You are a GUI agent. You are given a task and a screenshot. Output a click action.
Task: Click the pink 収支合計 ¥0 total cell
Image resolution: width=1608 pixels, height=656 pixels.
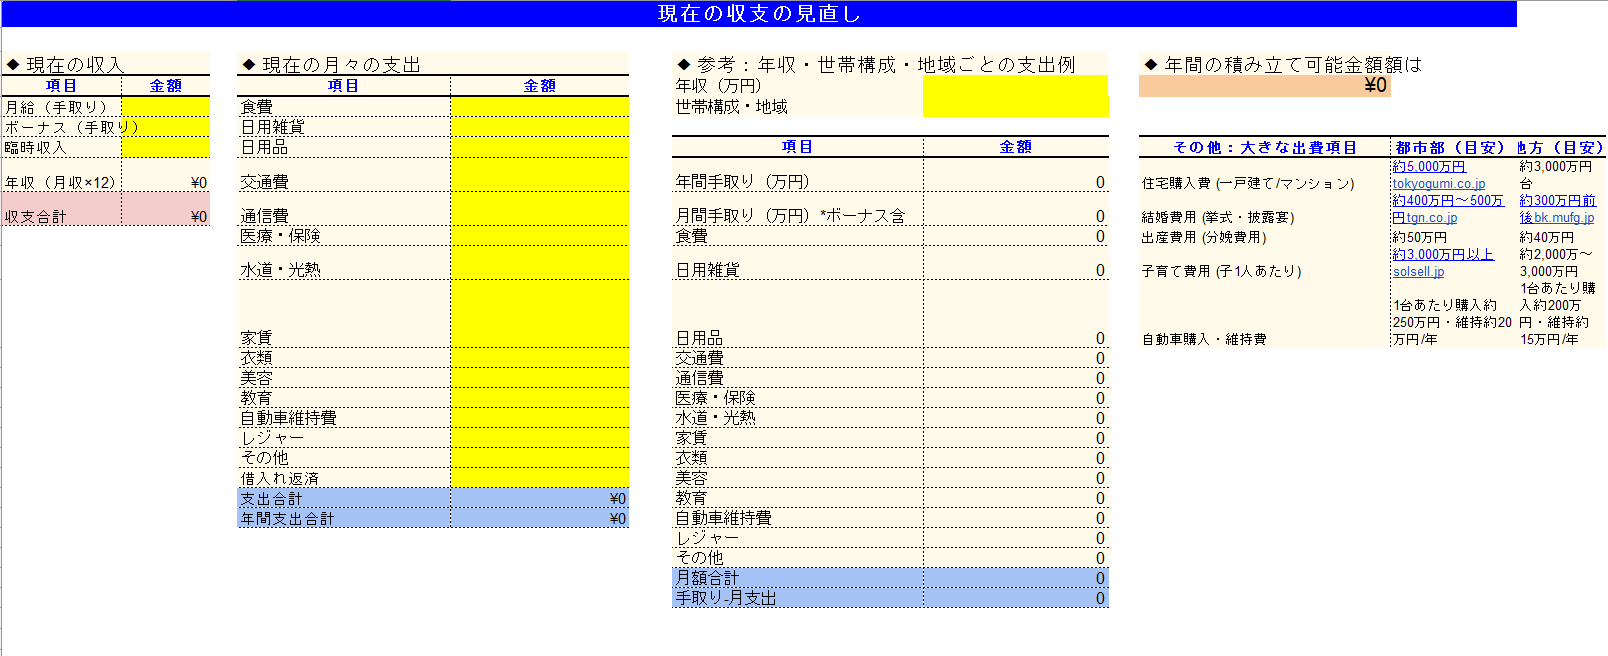tap(165, 216)
